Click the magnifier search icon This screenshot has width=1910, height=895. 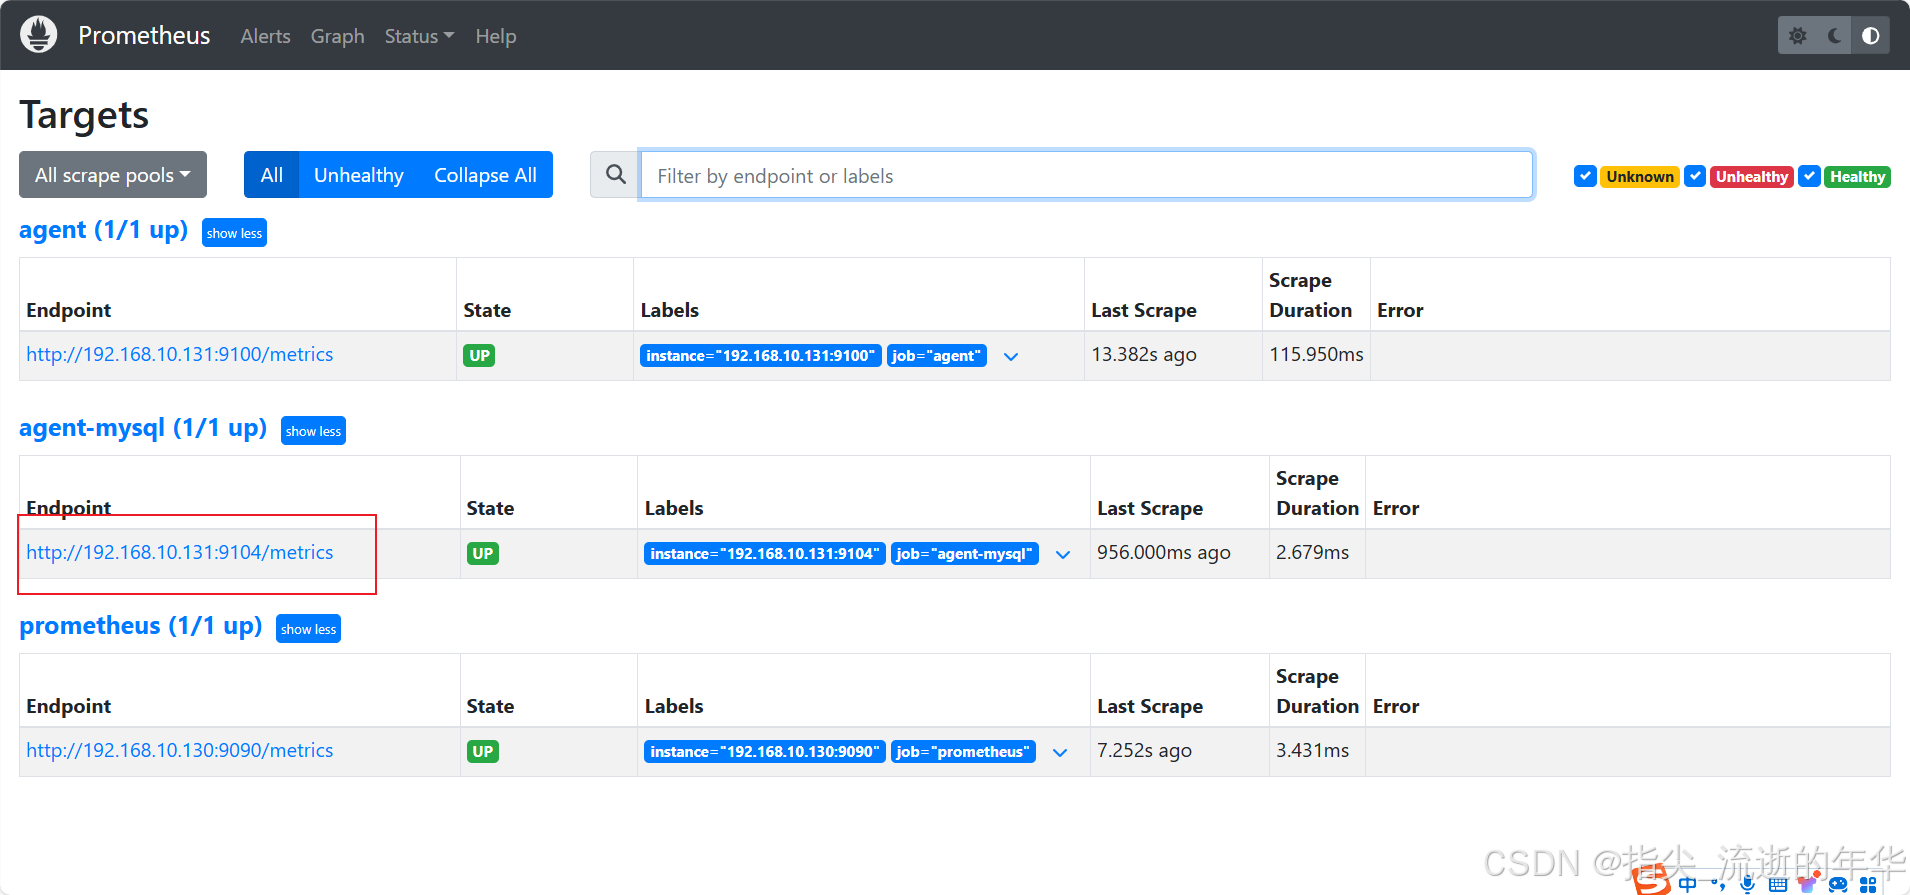616,175
